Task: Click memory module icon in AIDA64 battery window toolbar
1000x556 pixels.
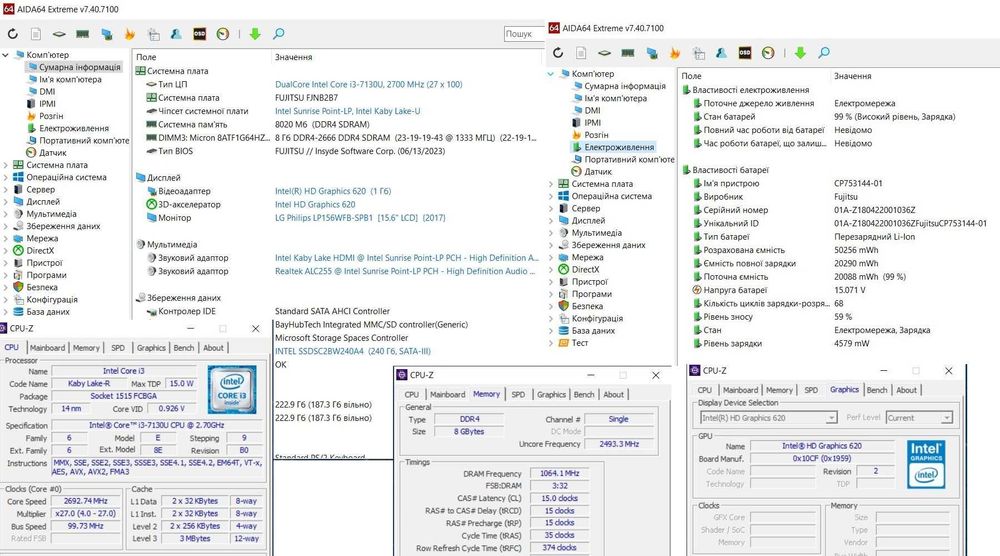Action: coord(628,53)
